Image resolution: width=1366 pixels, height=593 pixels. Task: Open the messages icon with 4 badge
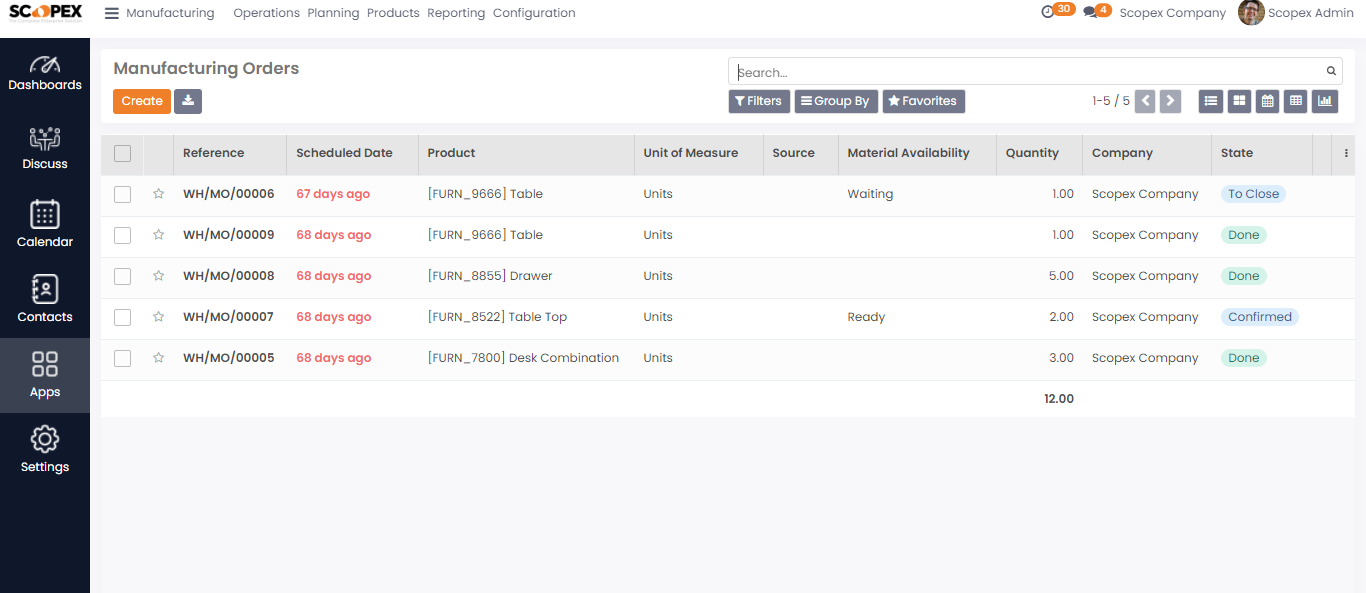coord(1097,11)
